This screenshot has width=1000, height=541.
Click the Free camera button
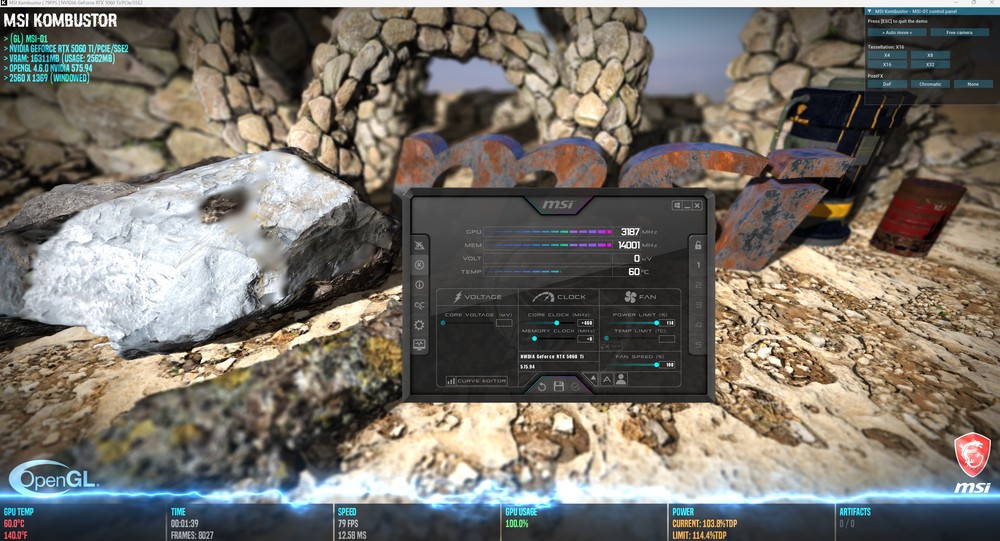tap(959, 33)
